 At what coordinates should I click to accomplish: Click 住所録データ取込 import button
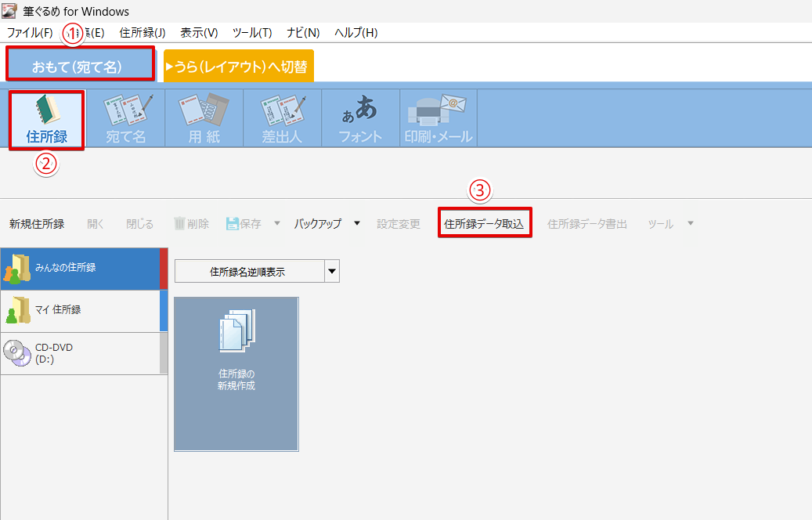pos(484,223)
